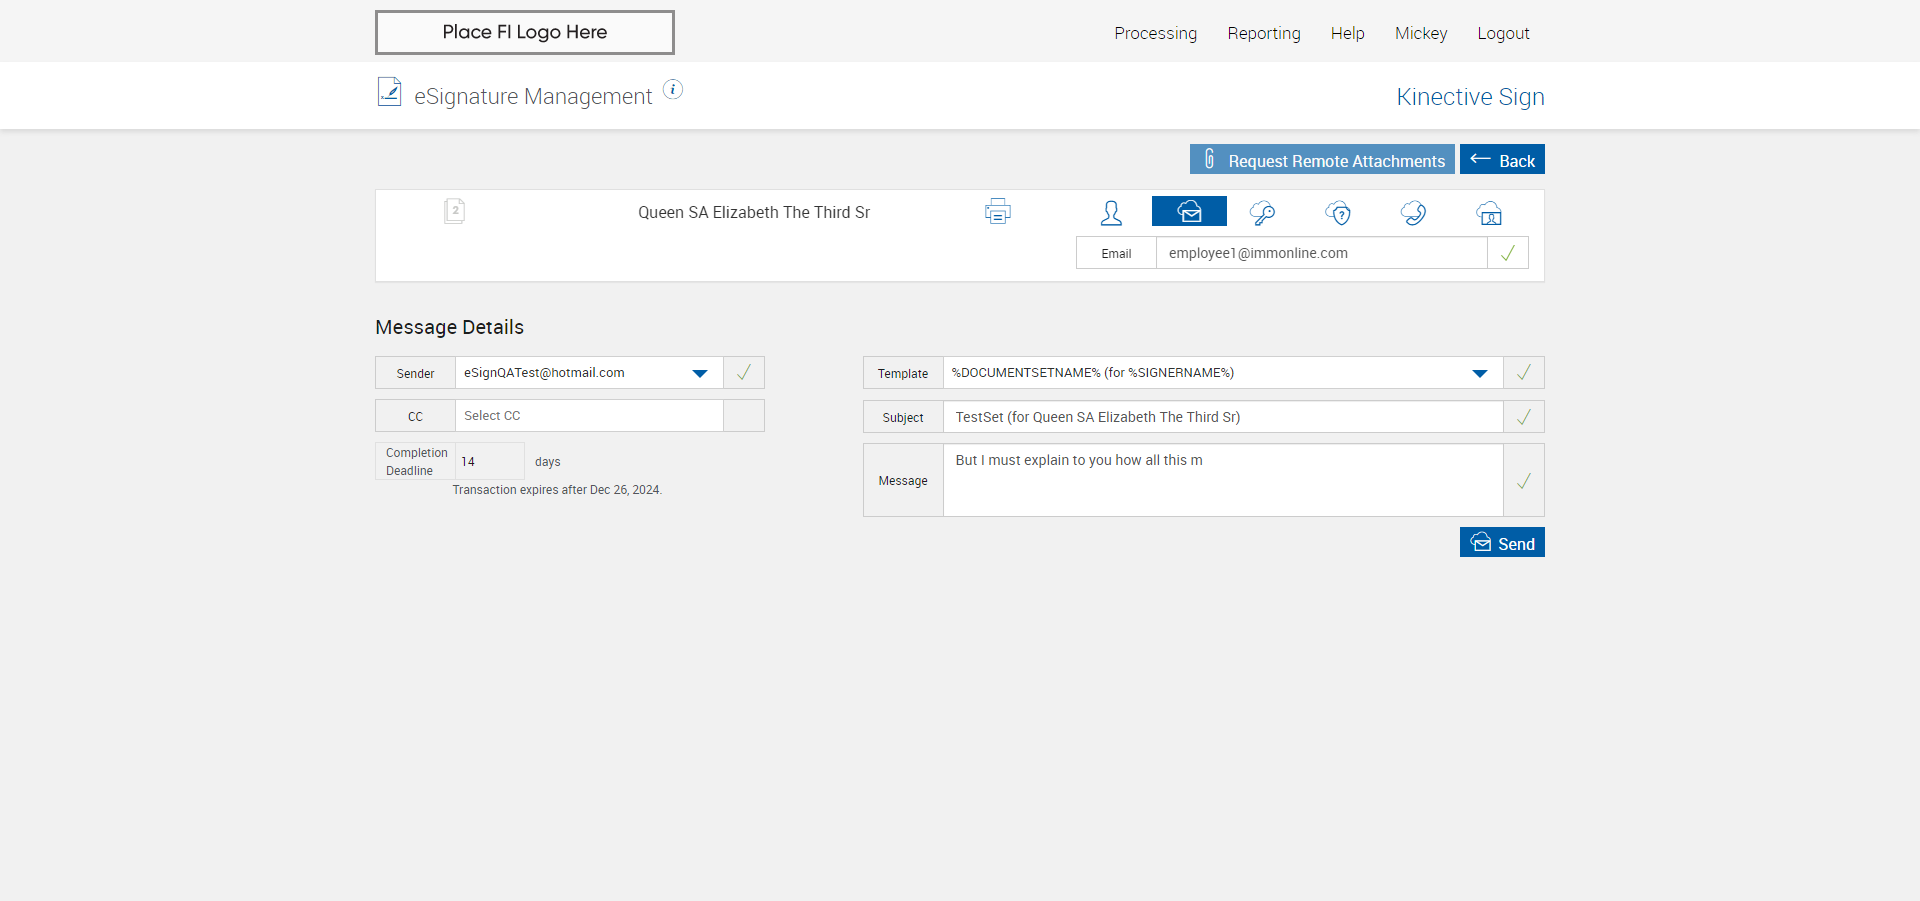The height and width of the screenshot is (901, 1920).
Task: Open the Select CC field
Action: 589,416
